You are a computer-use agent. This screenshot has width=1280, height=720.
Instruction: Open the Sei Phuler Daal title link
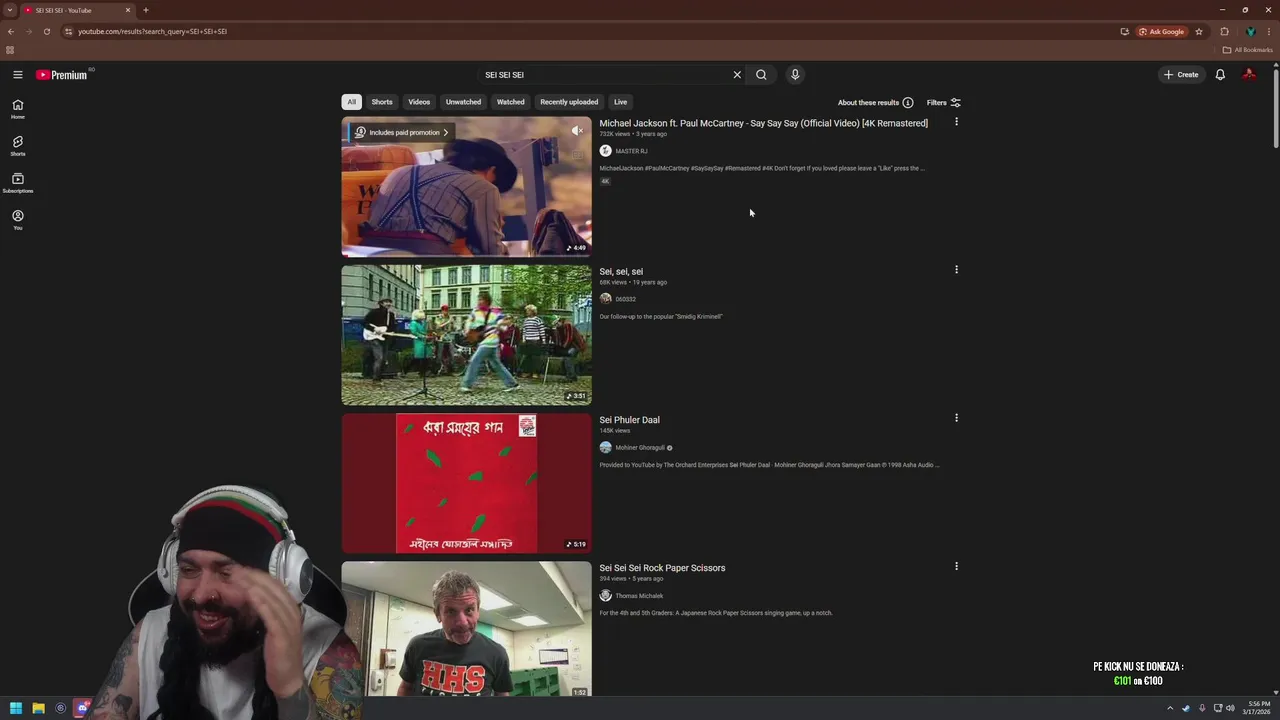click(629, 420)
